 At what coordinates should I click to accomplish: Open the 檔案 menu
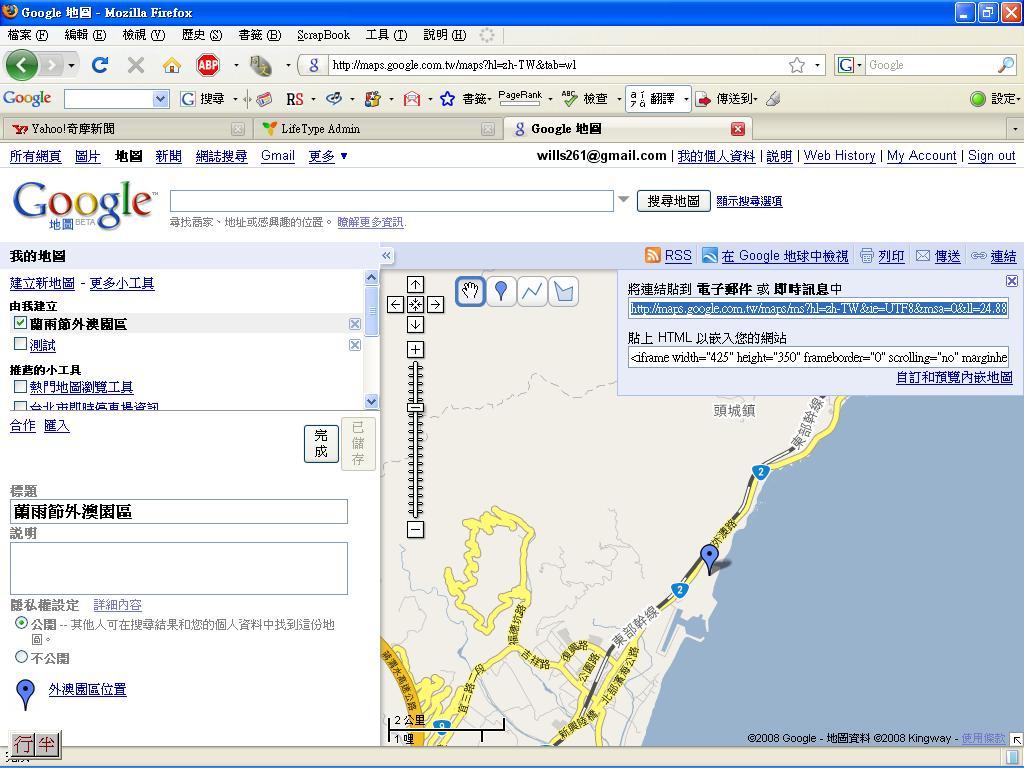tap(28, 35)
